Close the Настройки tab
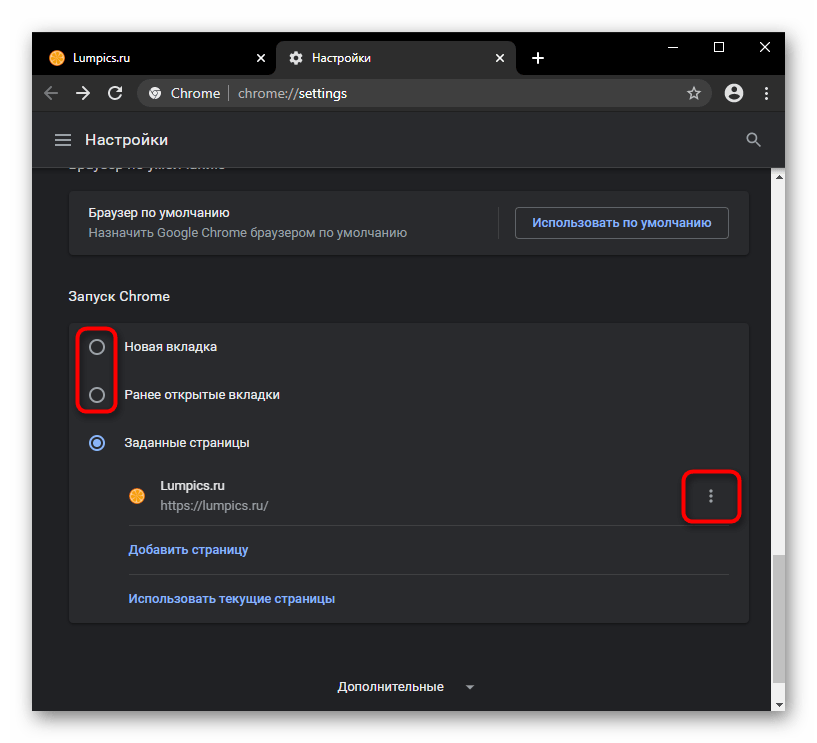This screenshot has width=817, height=743. [501, 58]
